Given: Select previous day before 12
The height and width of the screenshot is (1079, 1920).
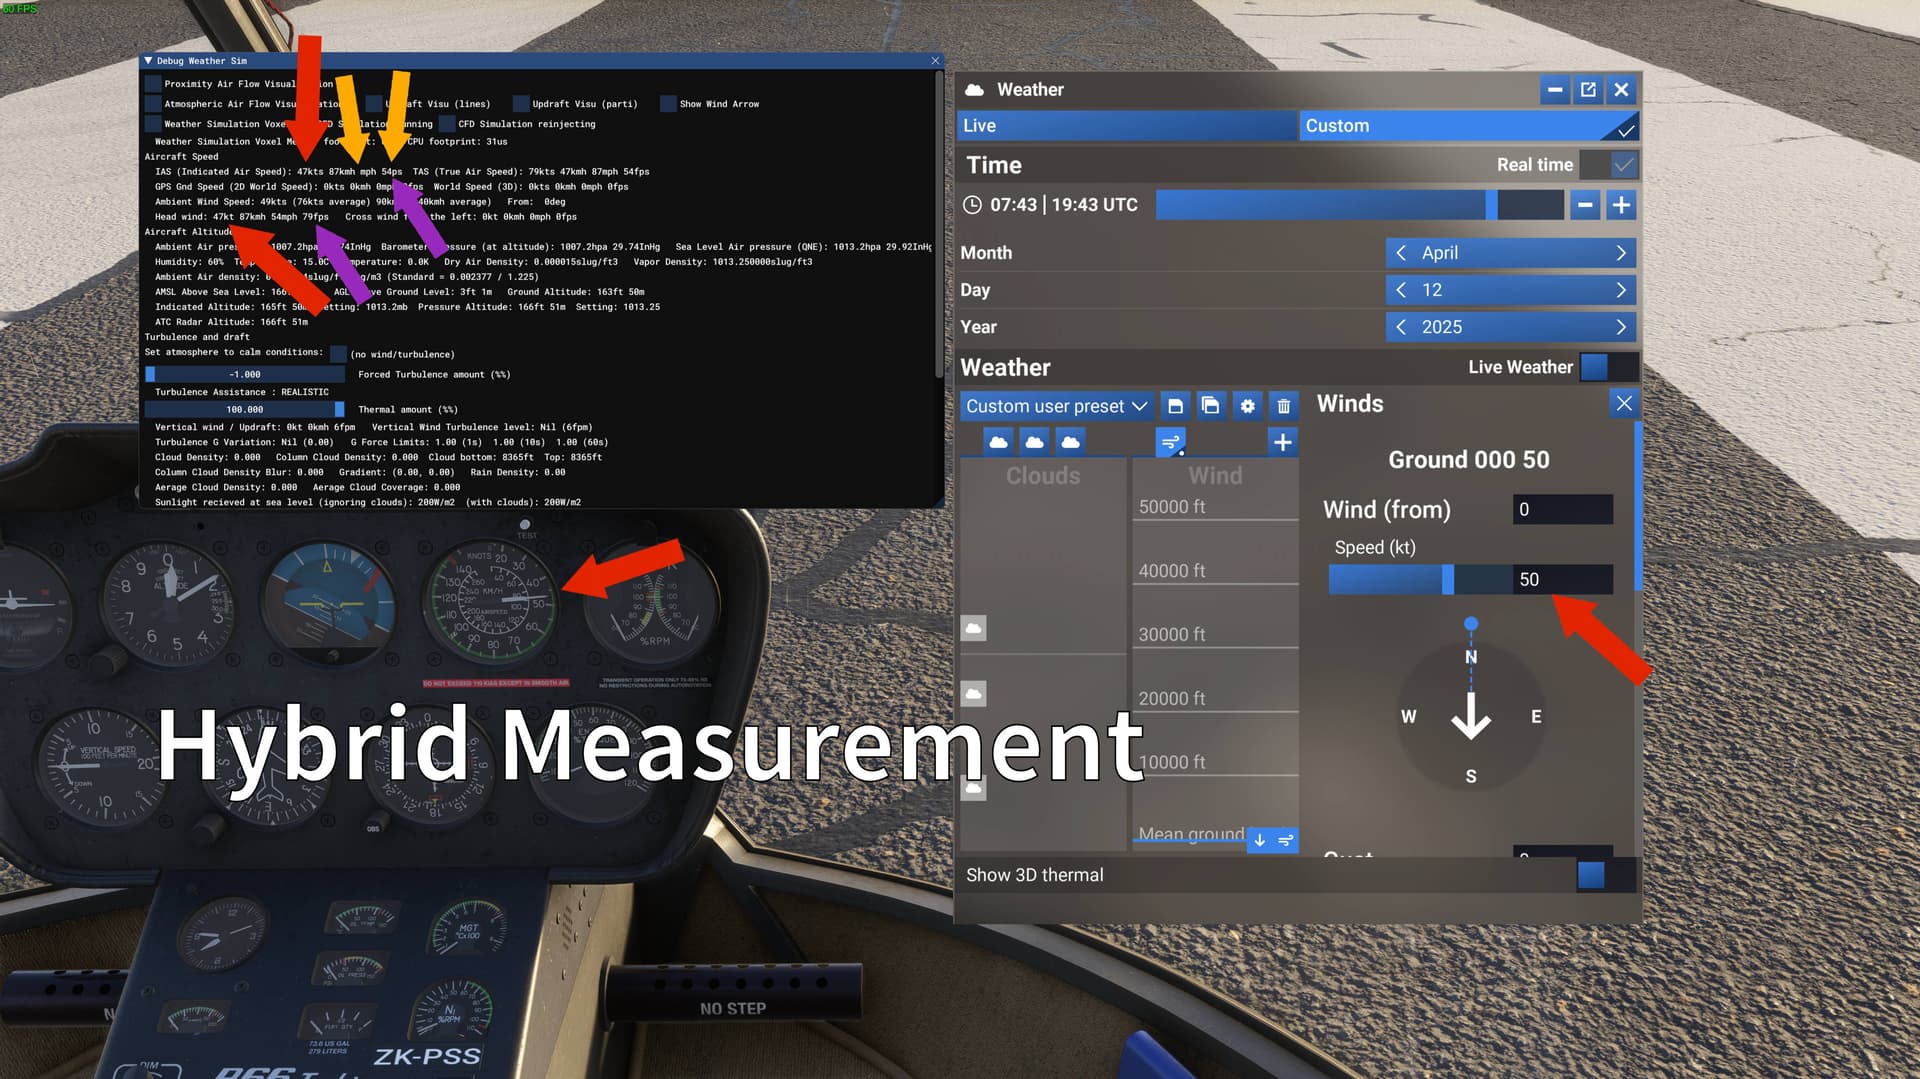Looking at the screenshot, I should click(x=1401, y=290).
